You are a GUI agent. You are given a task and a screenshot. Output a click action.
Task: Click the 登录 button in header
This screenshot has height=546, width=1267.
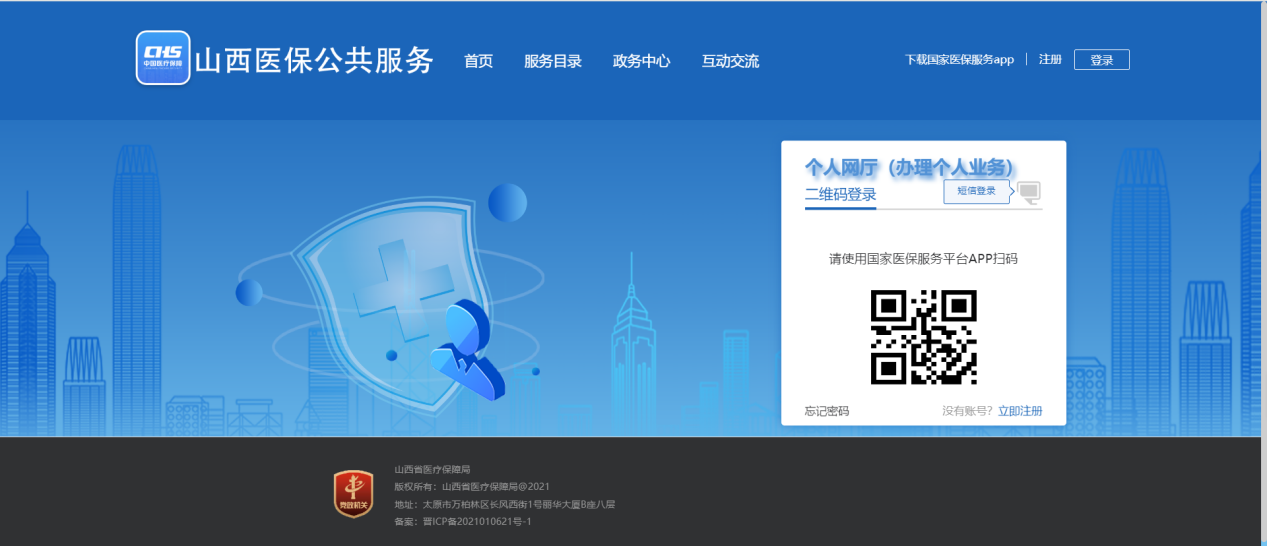click(1101, 60)
